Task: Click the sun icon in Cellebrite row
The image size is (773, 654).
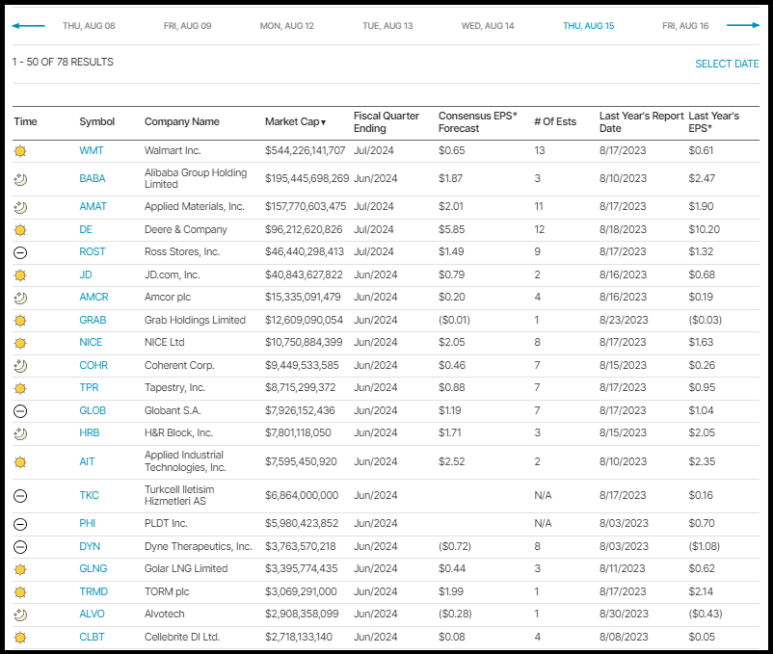Action: tap(20, 637)
